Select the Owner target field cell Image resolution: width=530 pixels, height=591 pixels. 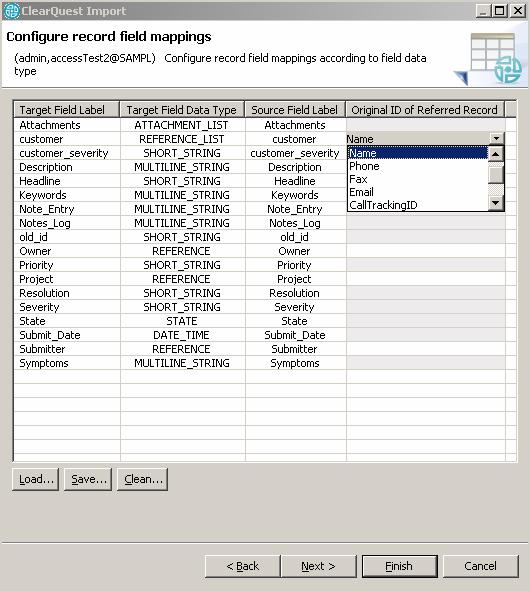(67, 251)
